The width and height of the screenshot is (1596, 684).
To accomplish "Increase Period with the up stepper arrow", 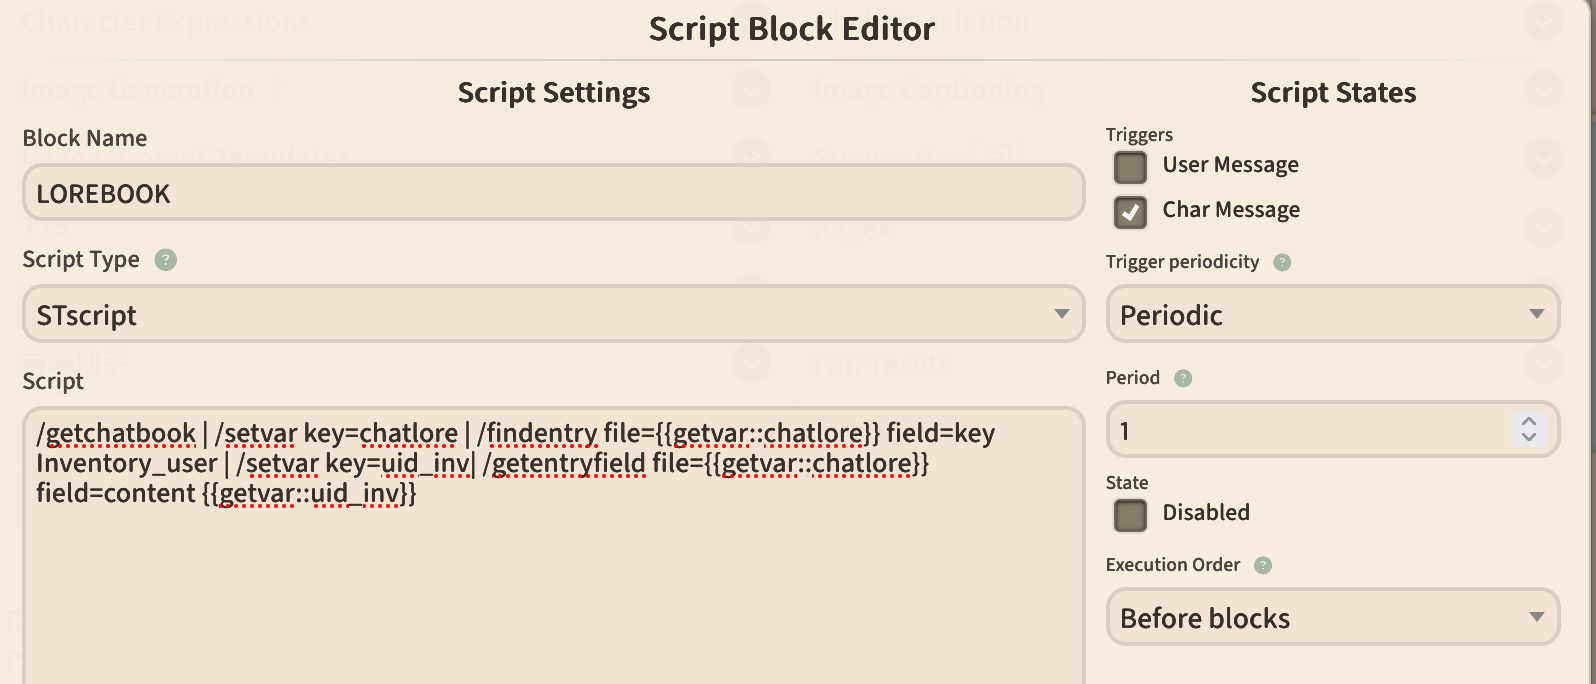I will (x=1529, y=421).
